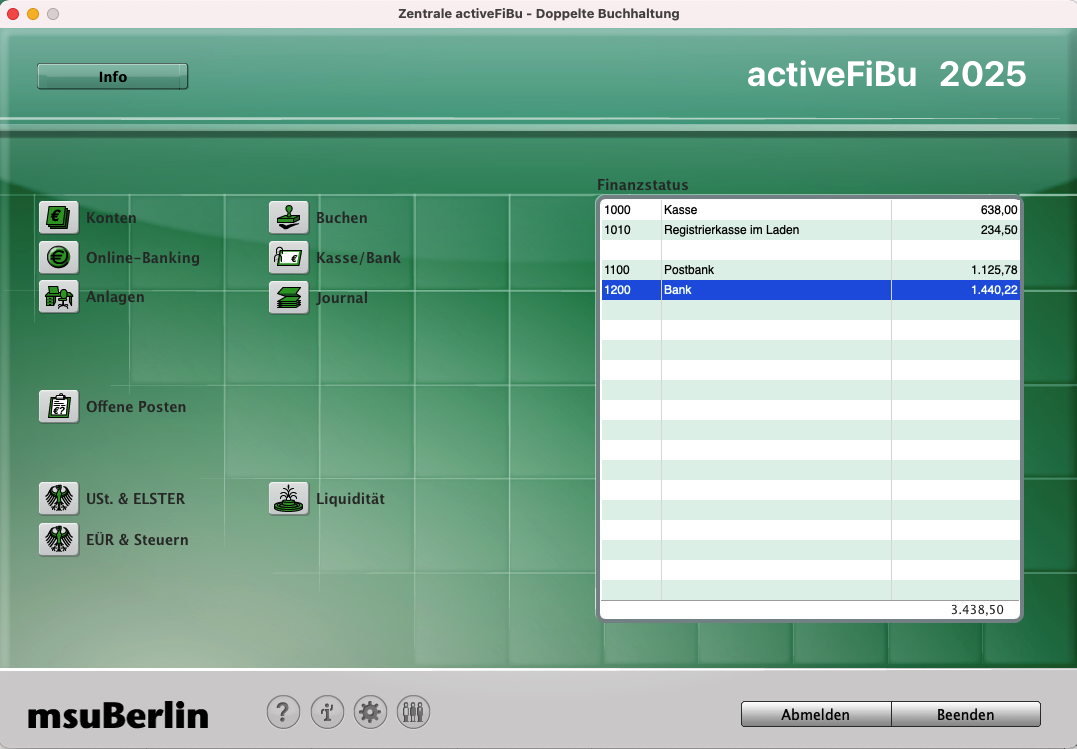Open the Liquidität fountain icon
Screen dimensions: 1077x749
pos(289,498)
